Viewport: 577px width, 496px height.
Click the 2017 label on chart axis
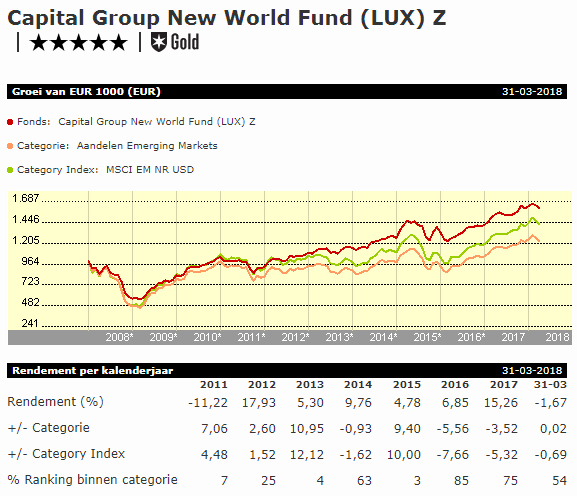[513, 337]
